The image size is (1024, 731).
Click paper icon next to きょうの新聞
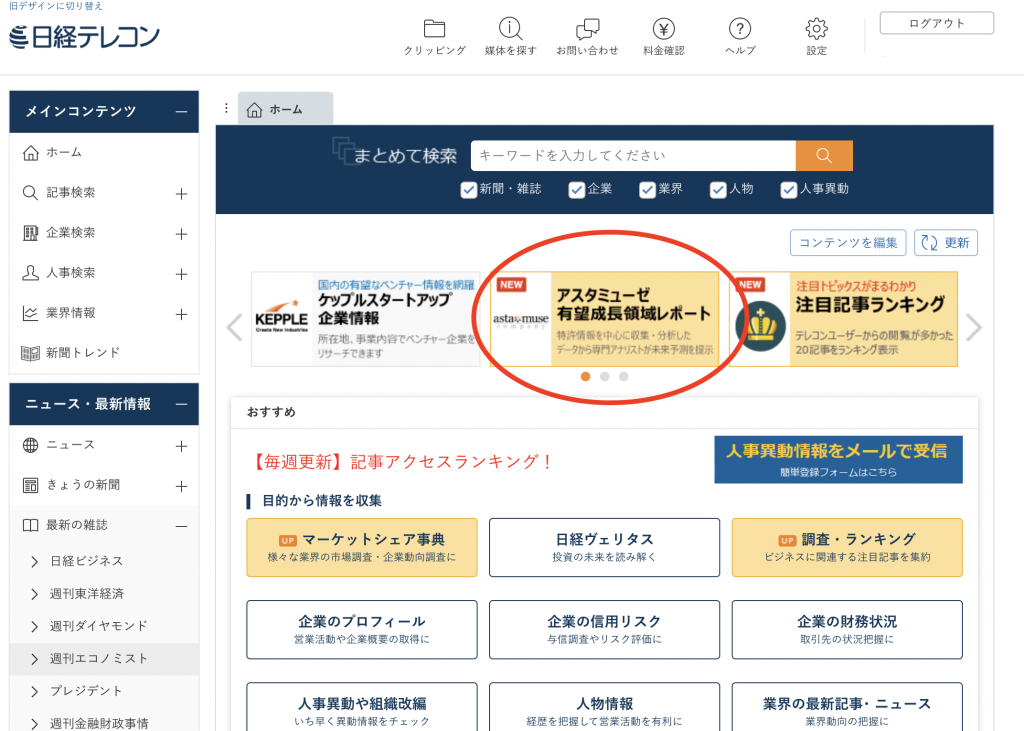click(30, 485)
